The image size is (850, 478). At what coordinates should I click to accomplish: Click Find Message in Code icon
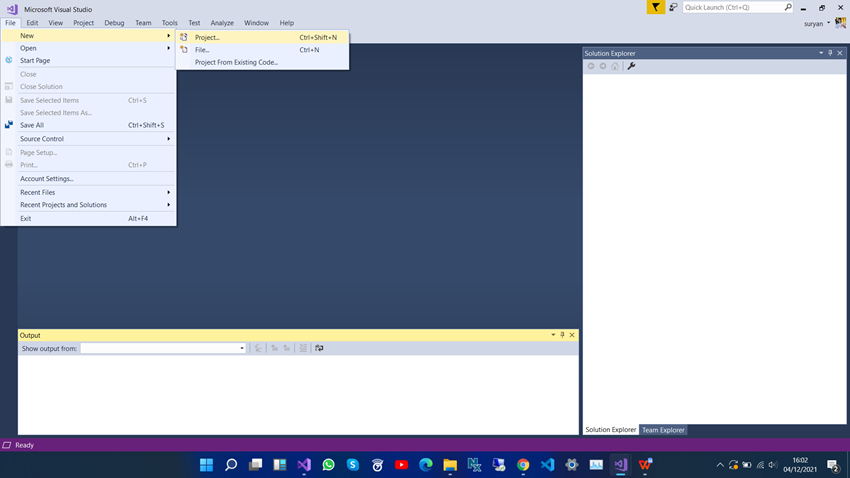coord(258,348)
